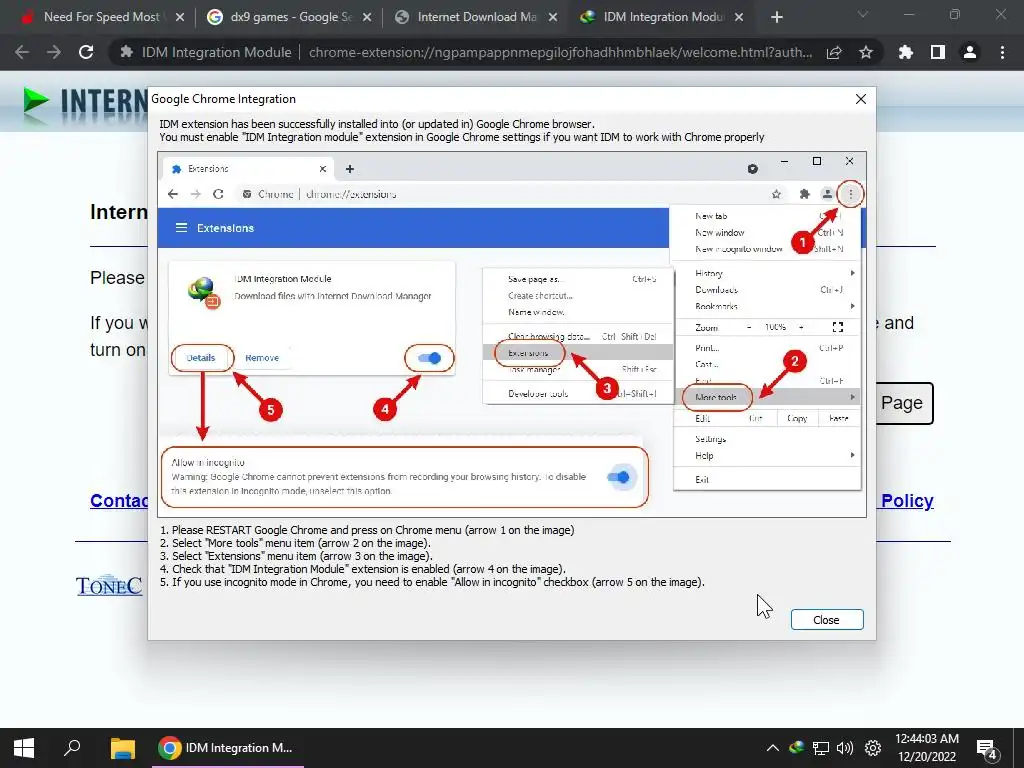Close the Need For Speed tab
This screenshot has height=768, width=1024.
(180, 17)
